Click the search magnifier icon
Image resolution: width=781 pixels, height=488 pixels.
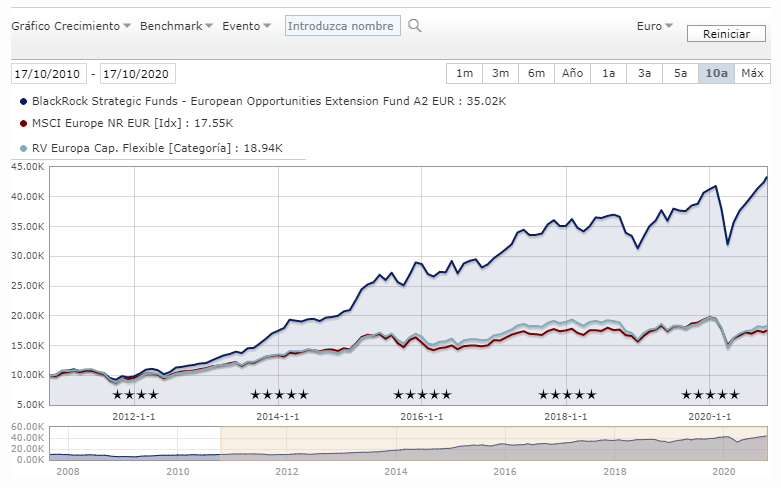pos(415,26)
